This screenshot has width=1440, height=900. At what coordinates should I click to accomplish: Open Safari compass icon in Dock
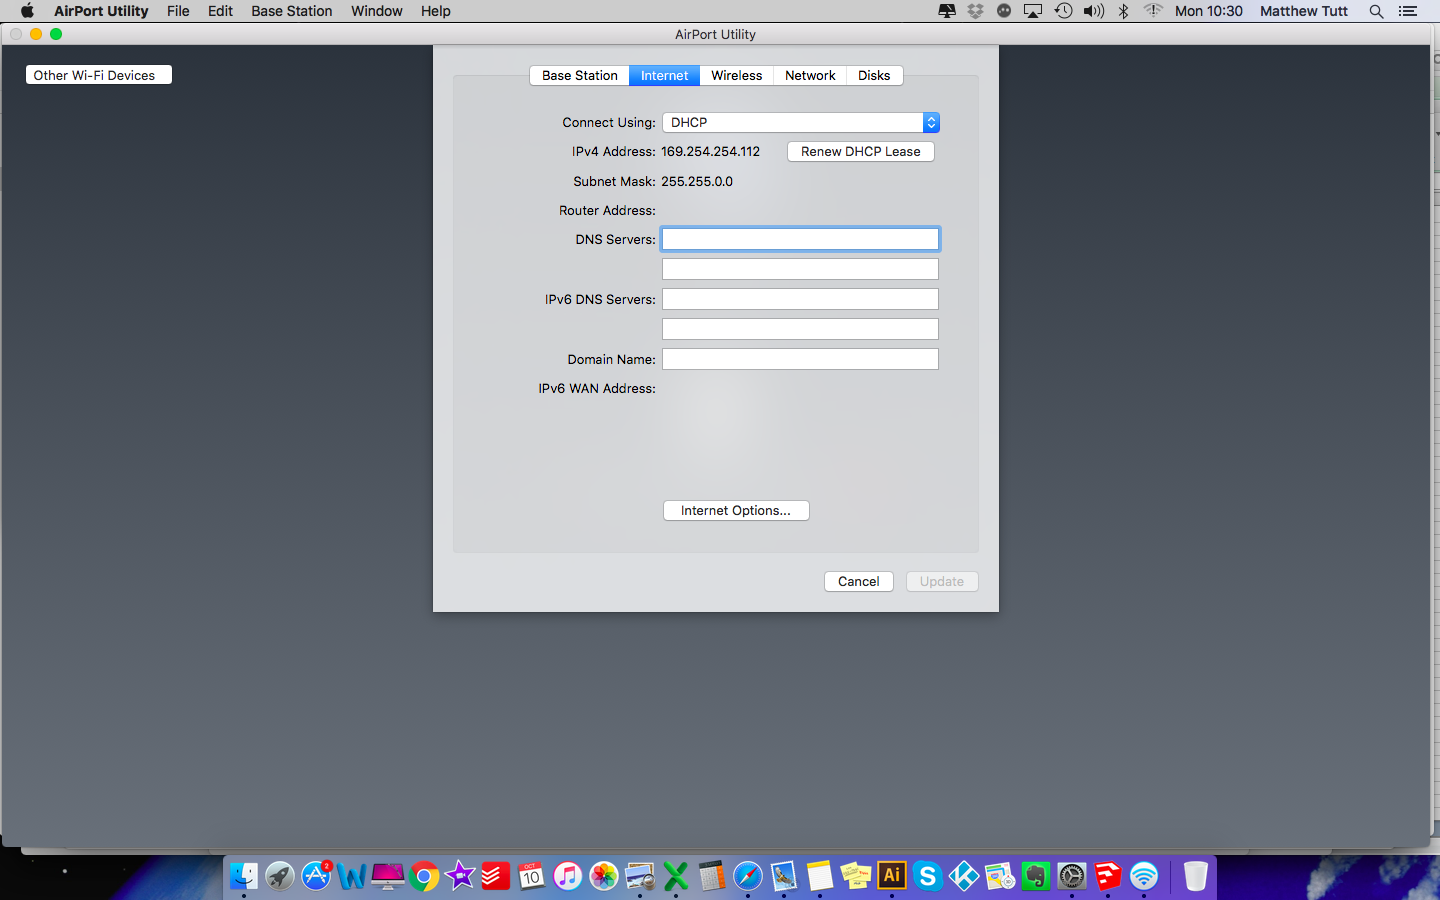(748, 877)
